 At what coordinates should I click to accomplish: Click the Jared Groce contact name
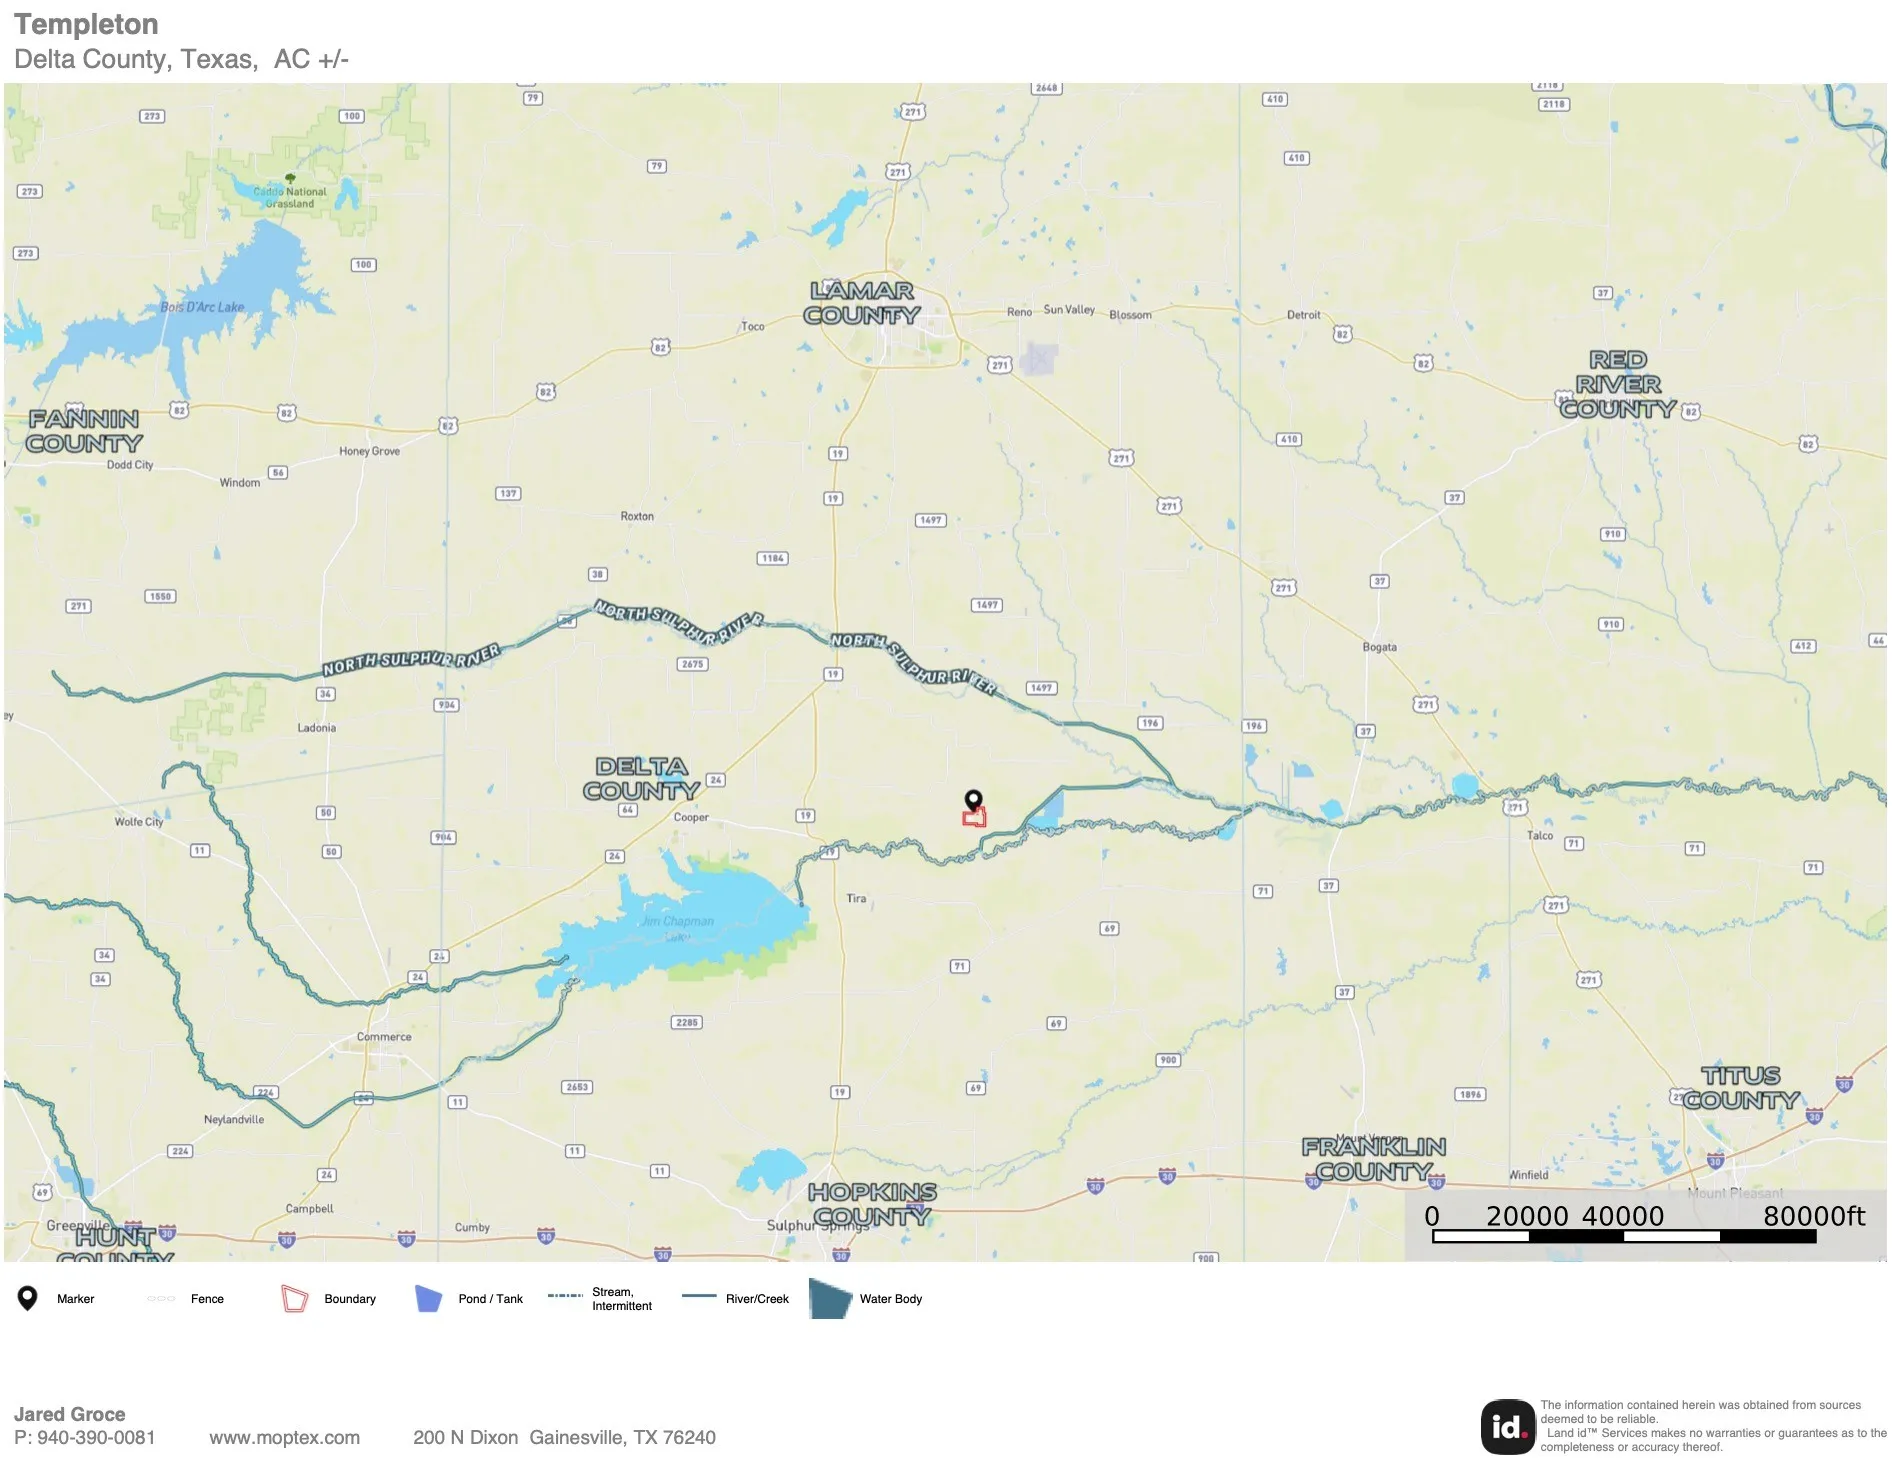[70, 1414]
